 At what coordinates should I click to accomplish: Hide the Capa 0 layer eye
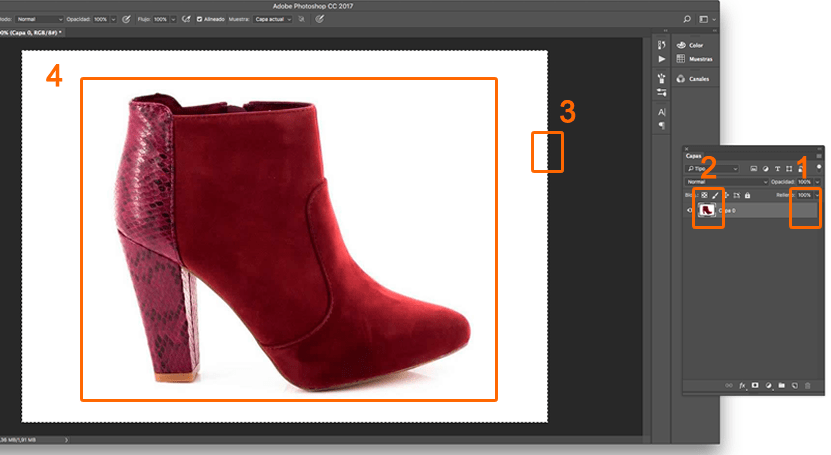690,211
